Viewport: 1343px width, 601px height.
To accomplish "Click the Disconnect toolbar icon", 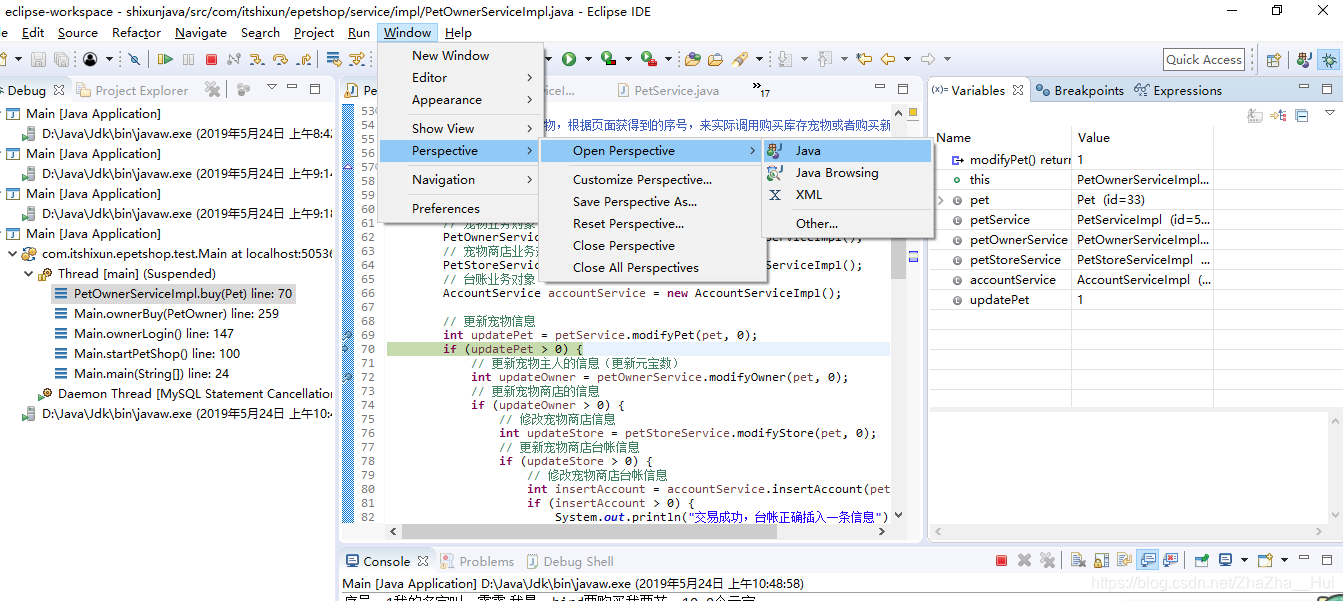I will [x=233, y=59].
